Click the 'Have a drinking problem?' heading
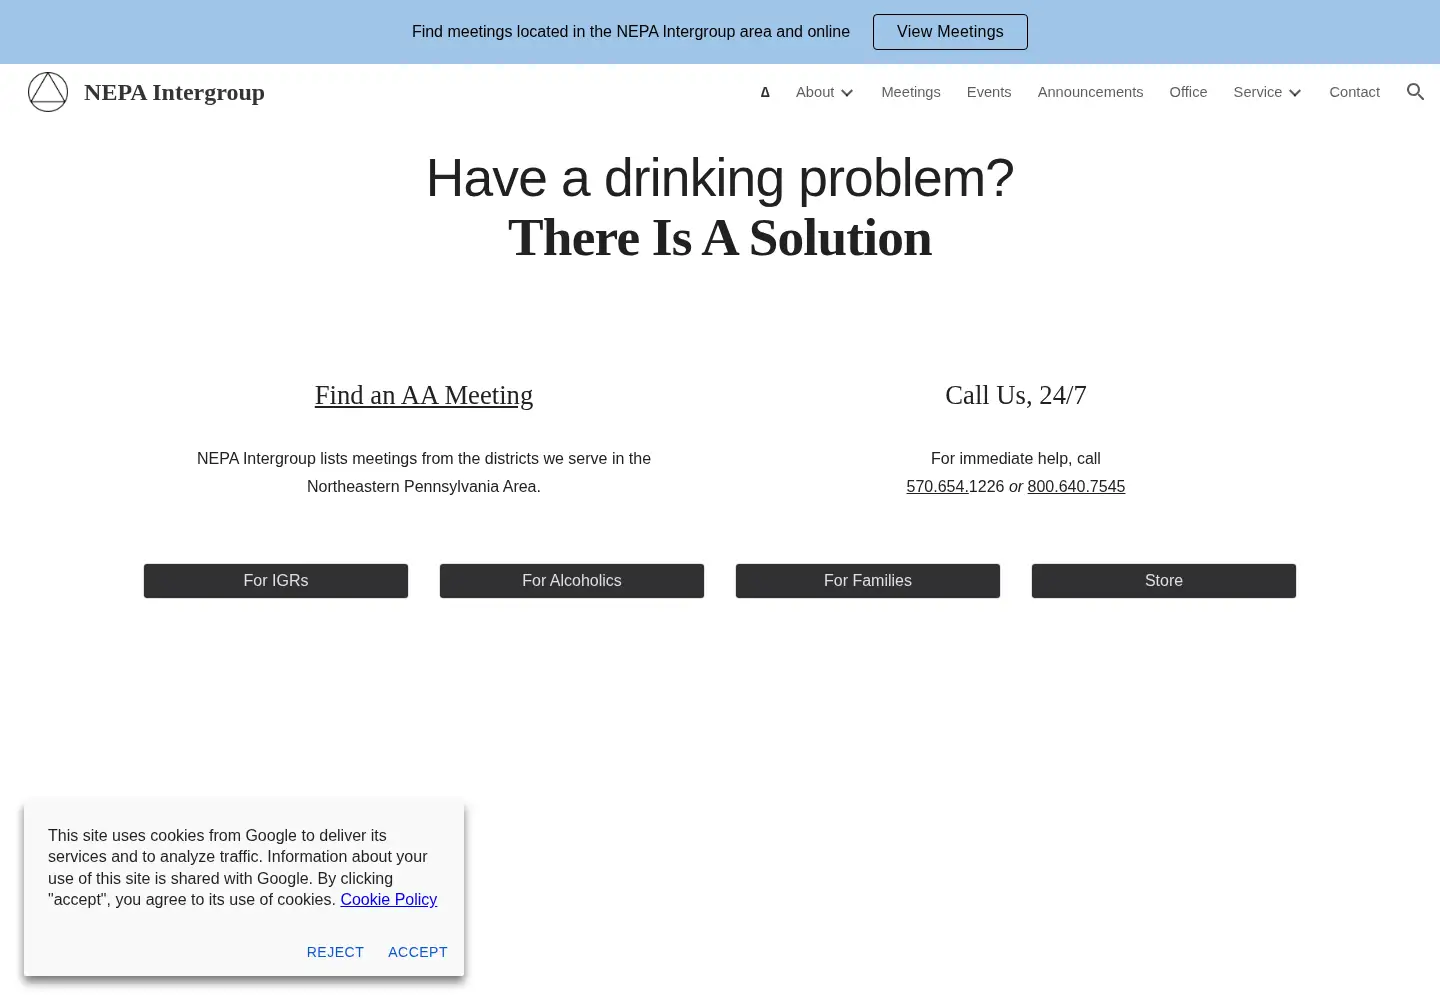The height and width of the screenshot is (1000, 1440). tap(720, 178)
